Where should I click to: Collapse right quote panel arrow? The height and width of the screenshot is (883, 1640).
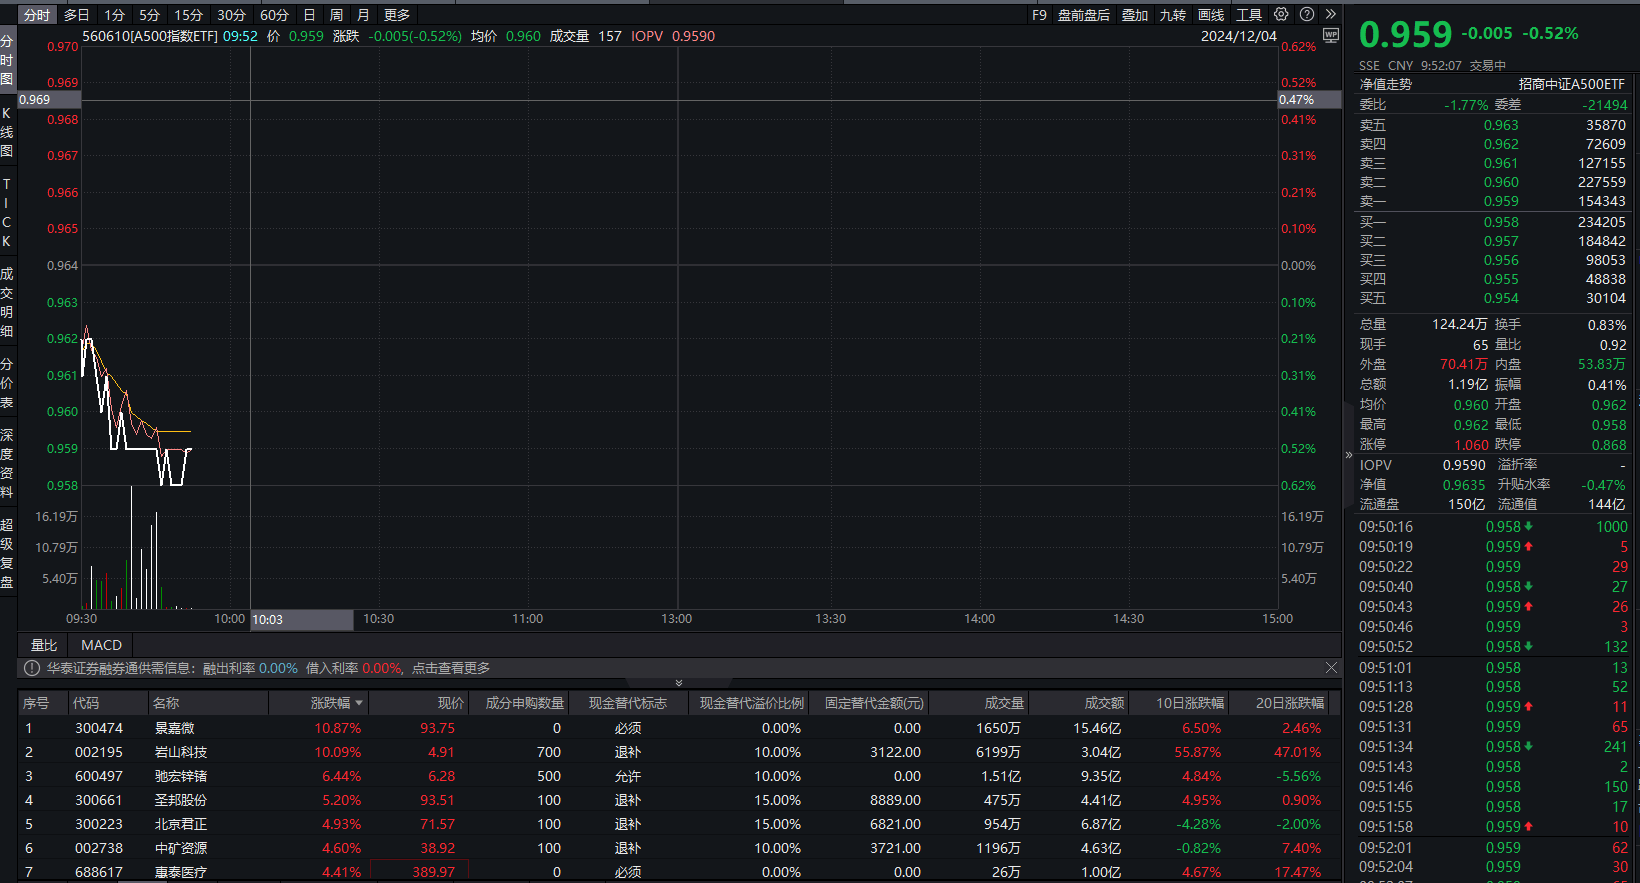click(1348, 455)
